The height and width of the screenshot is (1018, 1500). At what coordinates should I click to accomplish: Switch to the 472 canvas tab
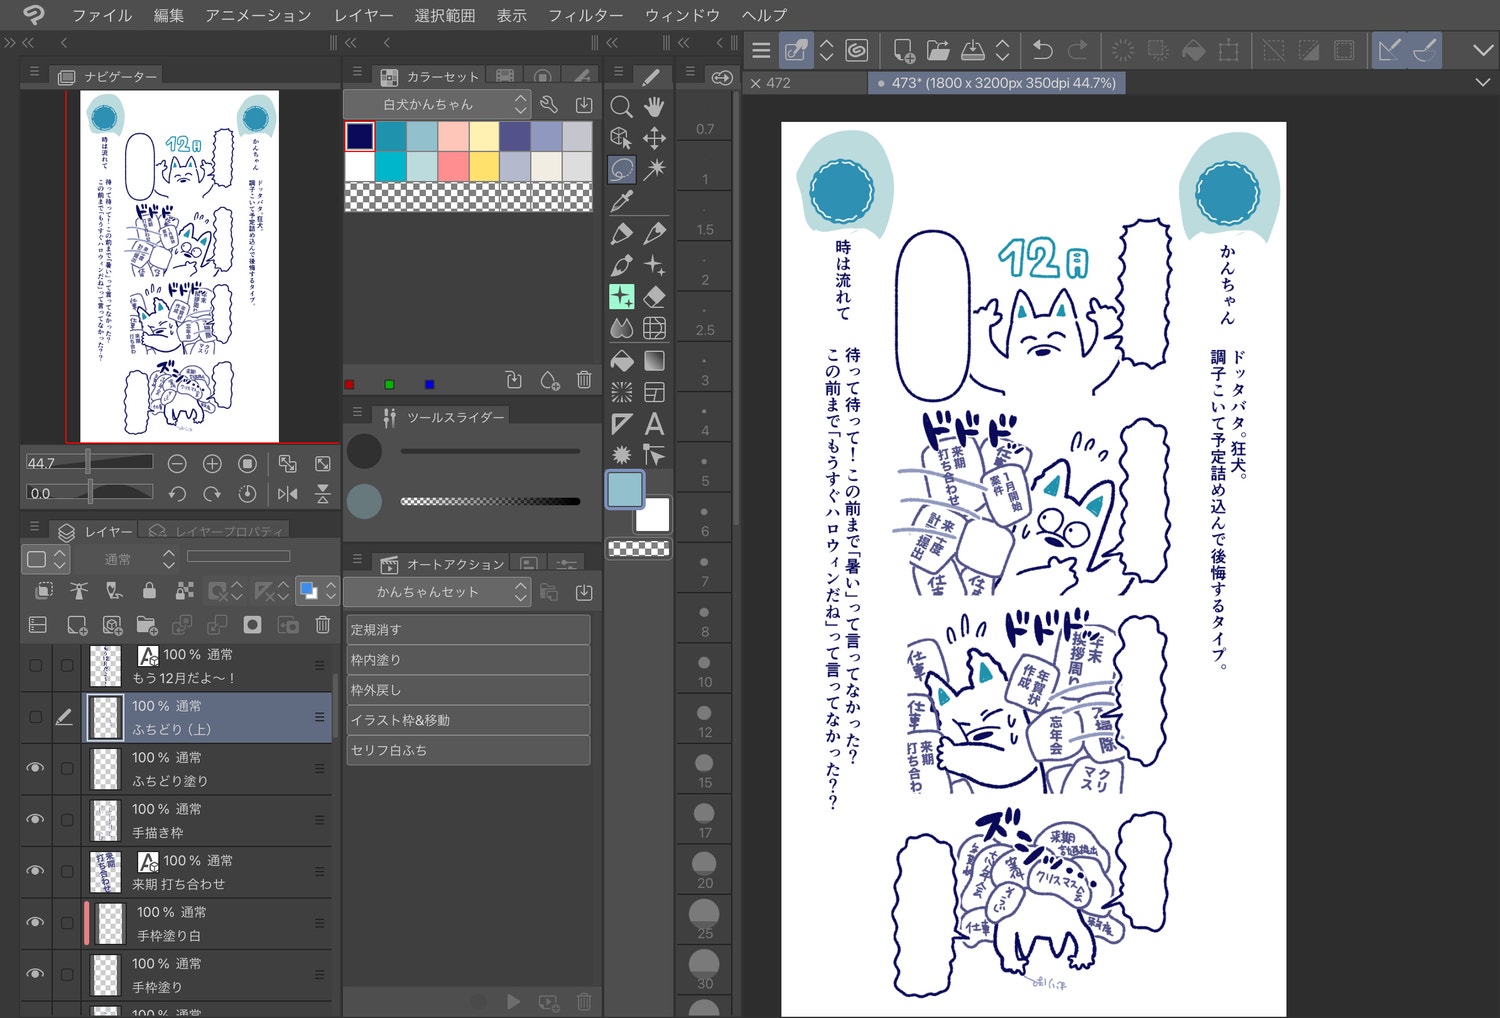coord(778,83)
